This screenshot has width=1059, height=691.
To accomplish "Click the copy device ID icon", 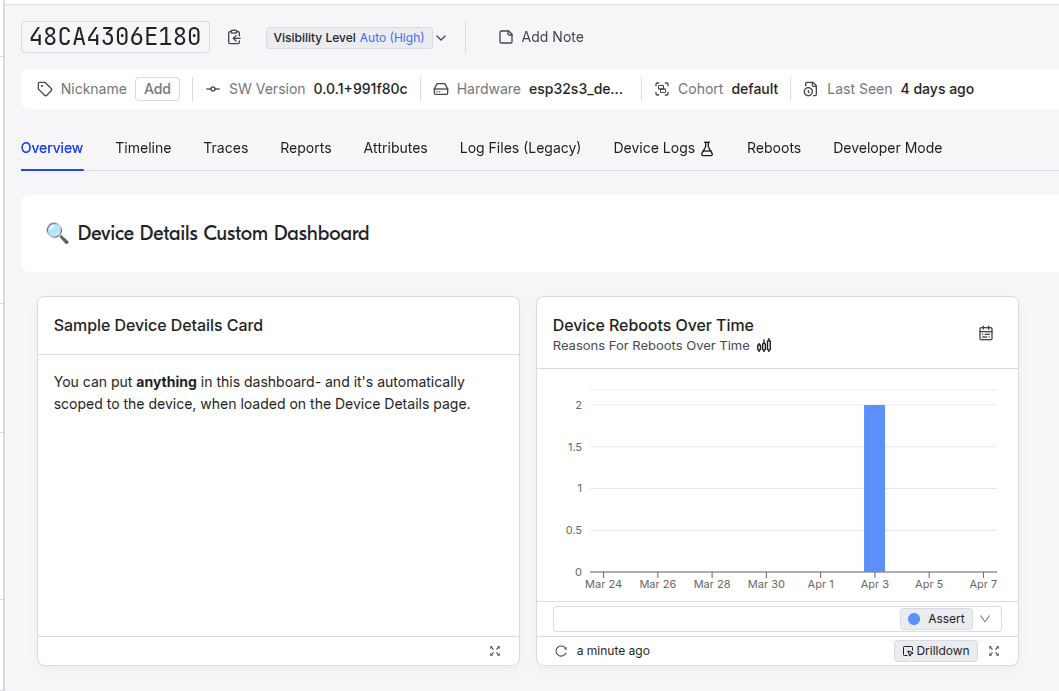I will point(234,36).
